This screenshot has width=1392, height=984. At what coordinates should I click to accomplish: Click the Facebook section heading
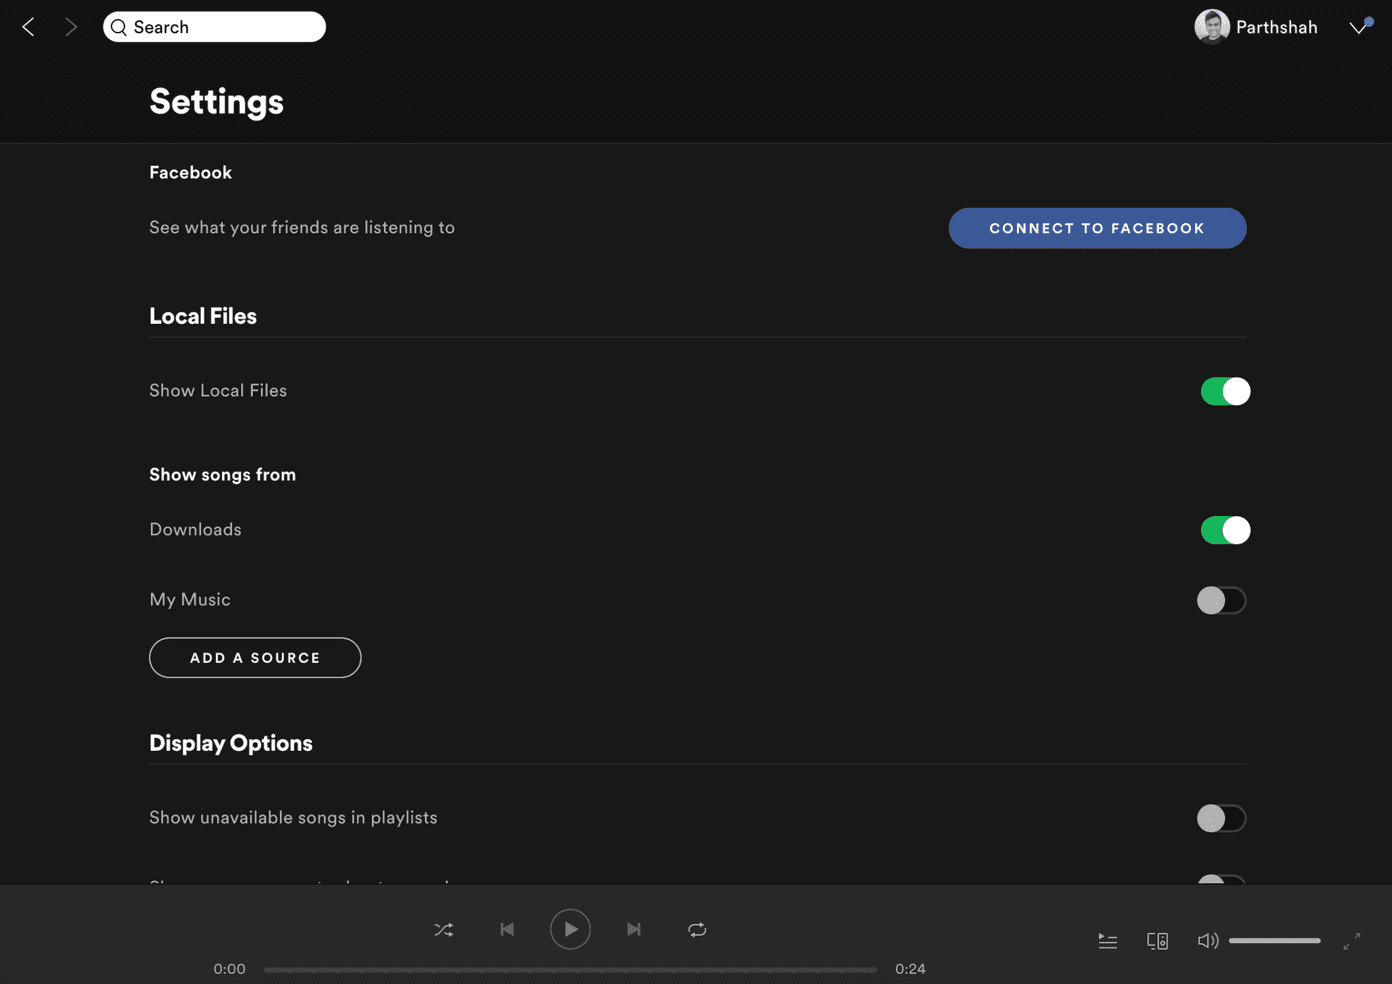tap(190, 173)
